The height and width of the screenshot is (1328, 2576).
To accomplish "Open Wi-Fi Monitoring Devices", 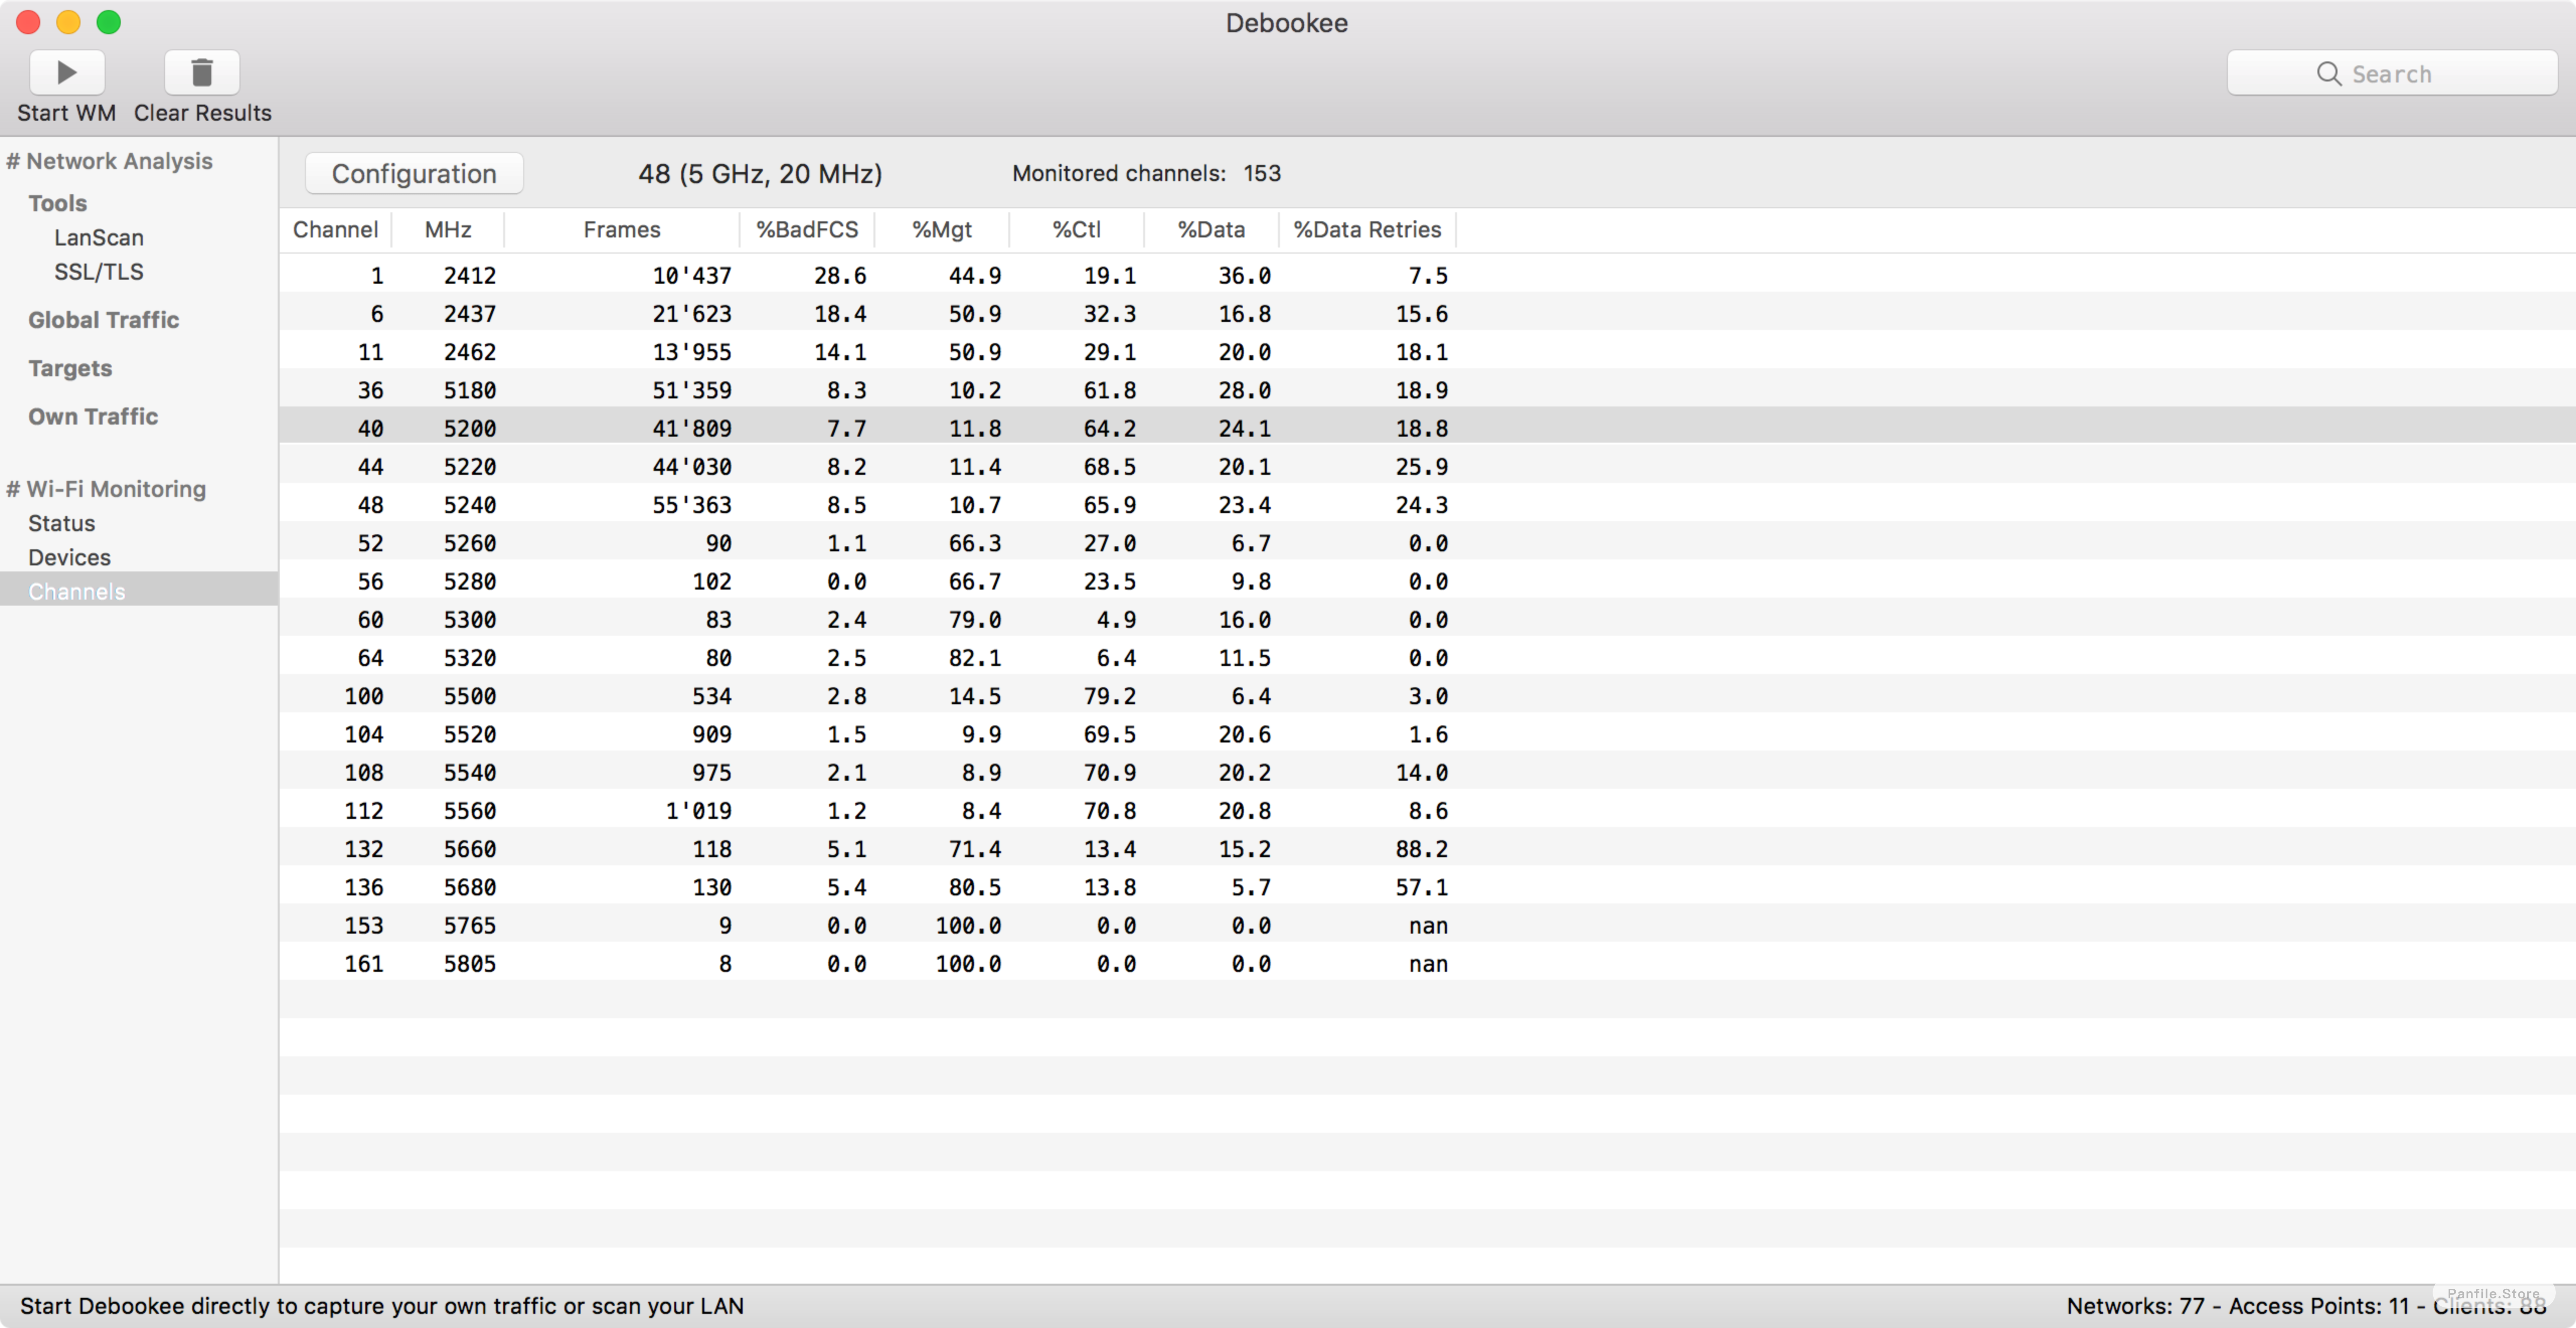I will tap(69, 557).
